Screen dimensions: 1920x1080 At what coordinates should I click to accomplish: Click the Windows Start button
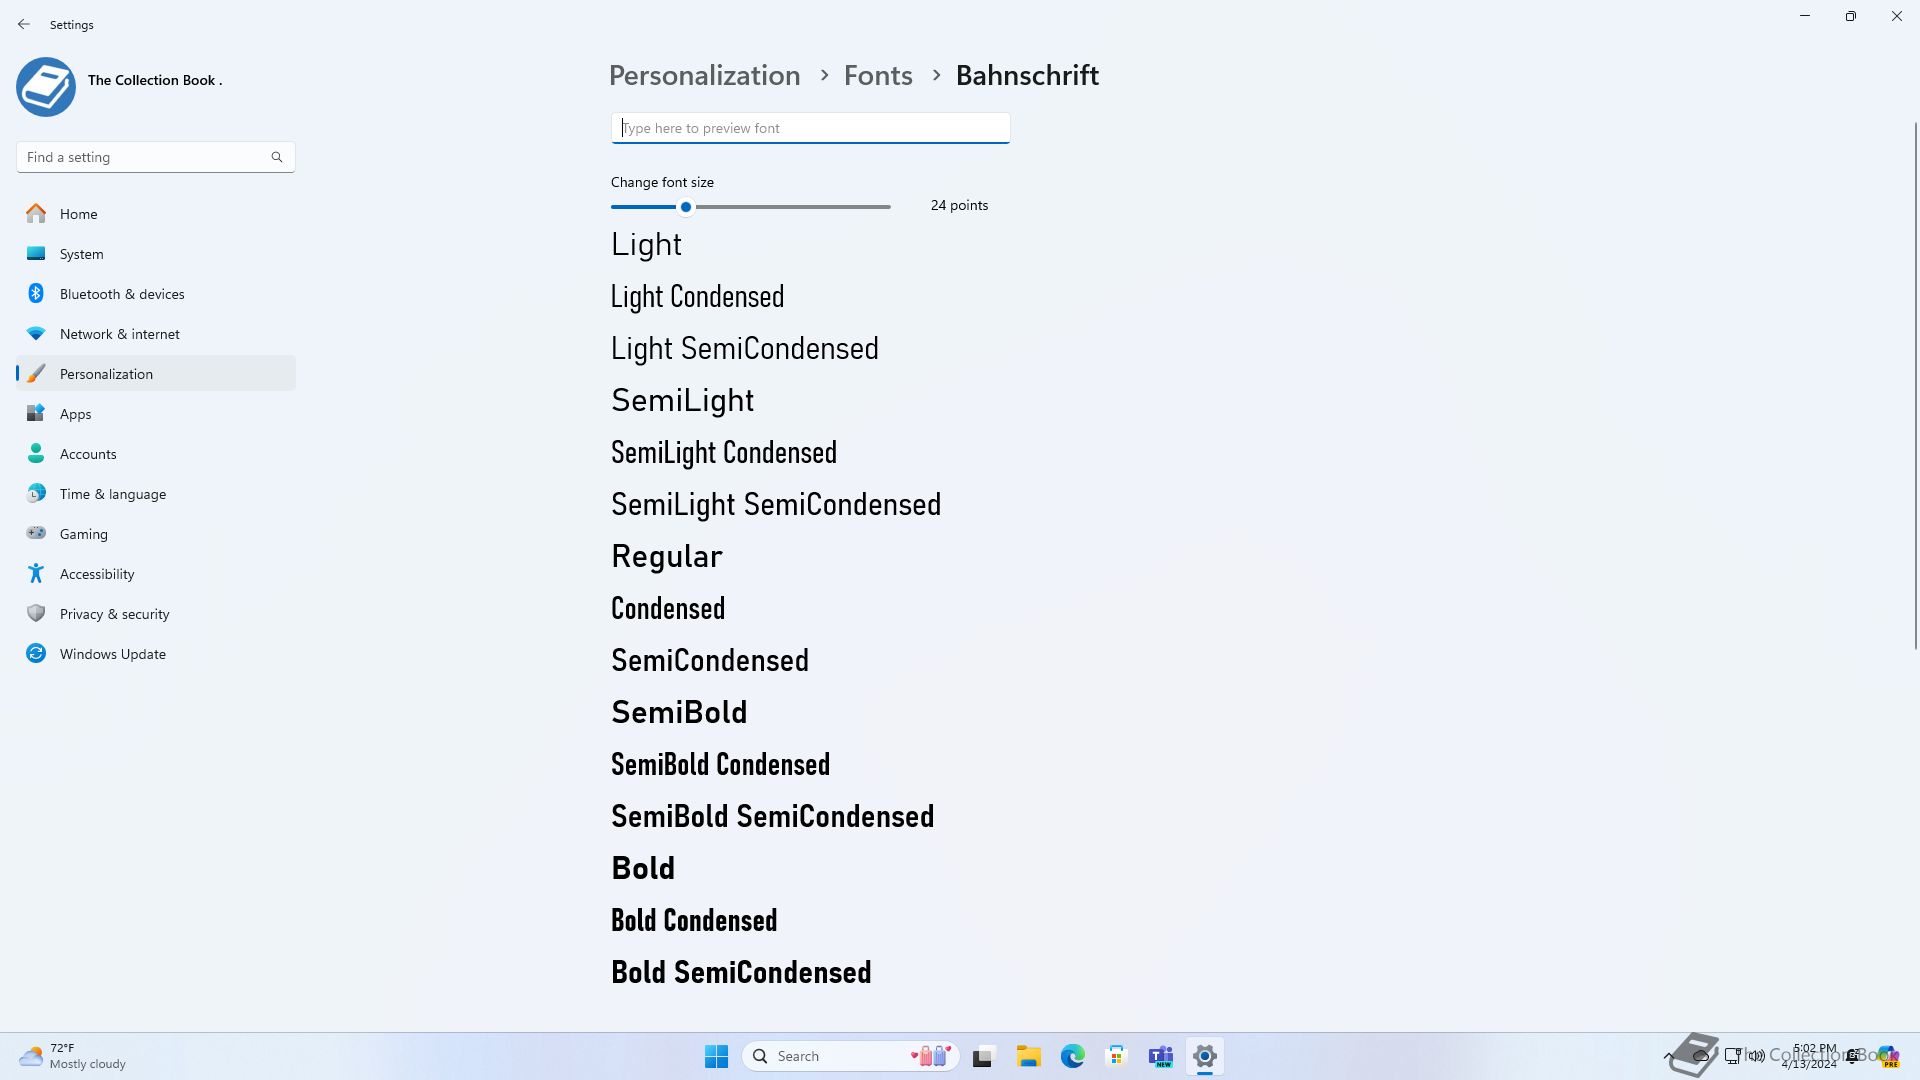click(716, 1056)
